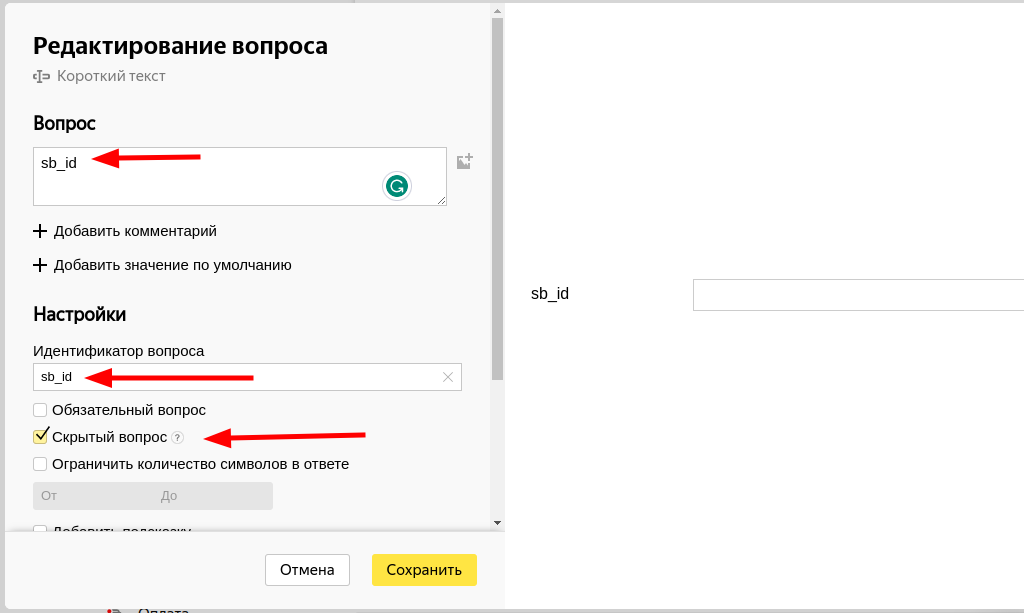The width and height of the screenshot is (1024, 613).
Task: Click into the Идентификатор вопроса input
Action: coord(235,377)
